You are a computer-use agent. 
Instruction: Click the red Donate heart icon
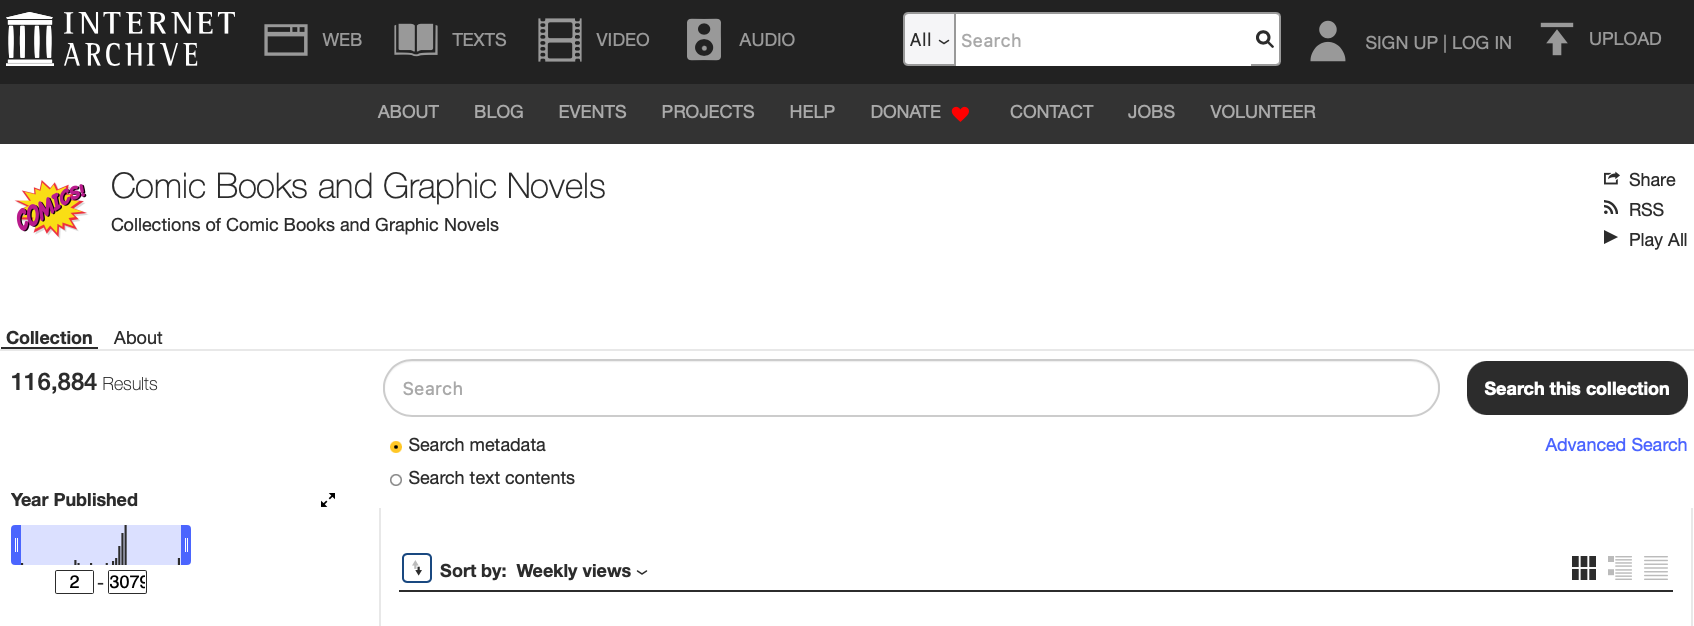[961, 113]
